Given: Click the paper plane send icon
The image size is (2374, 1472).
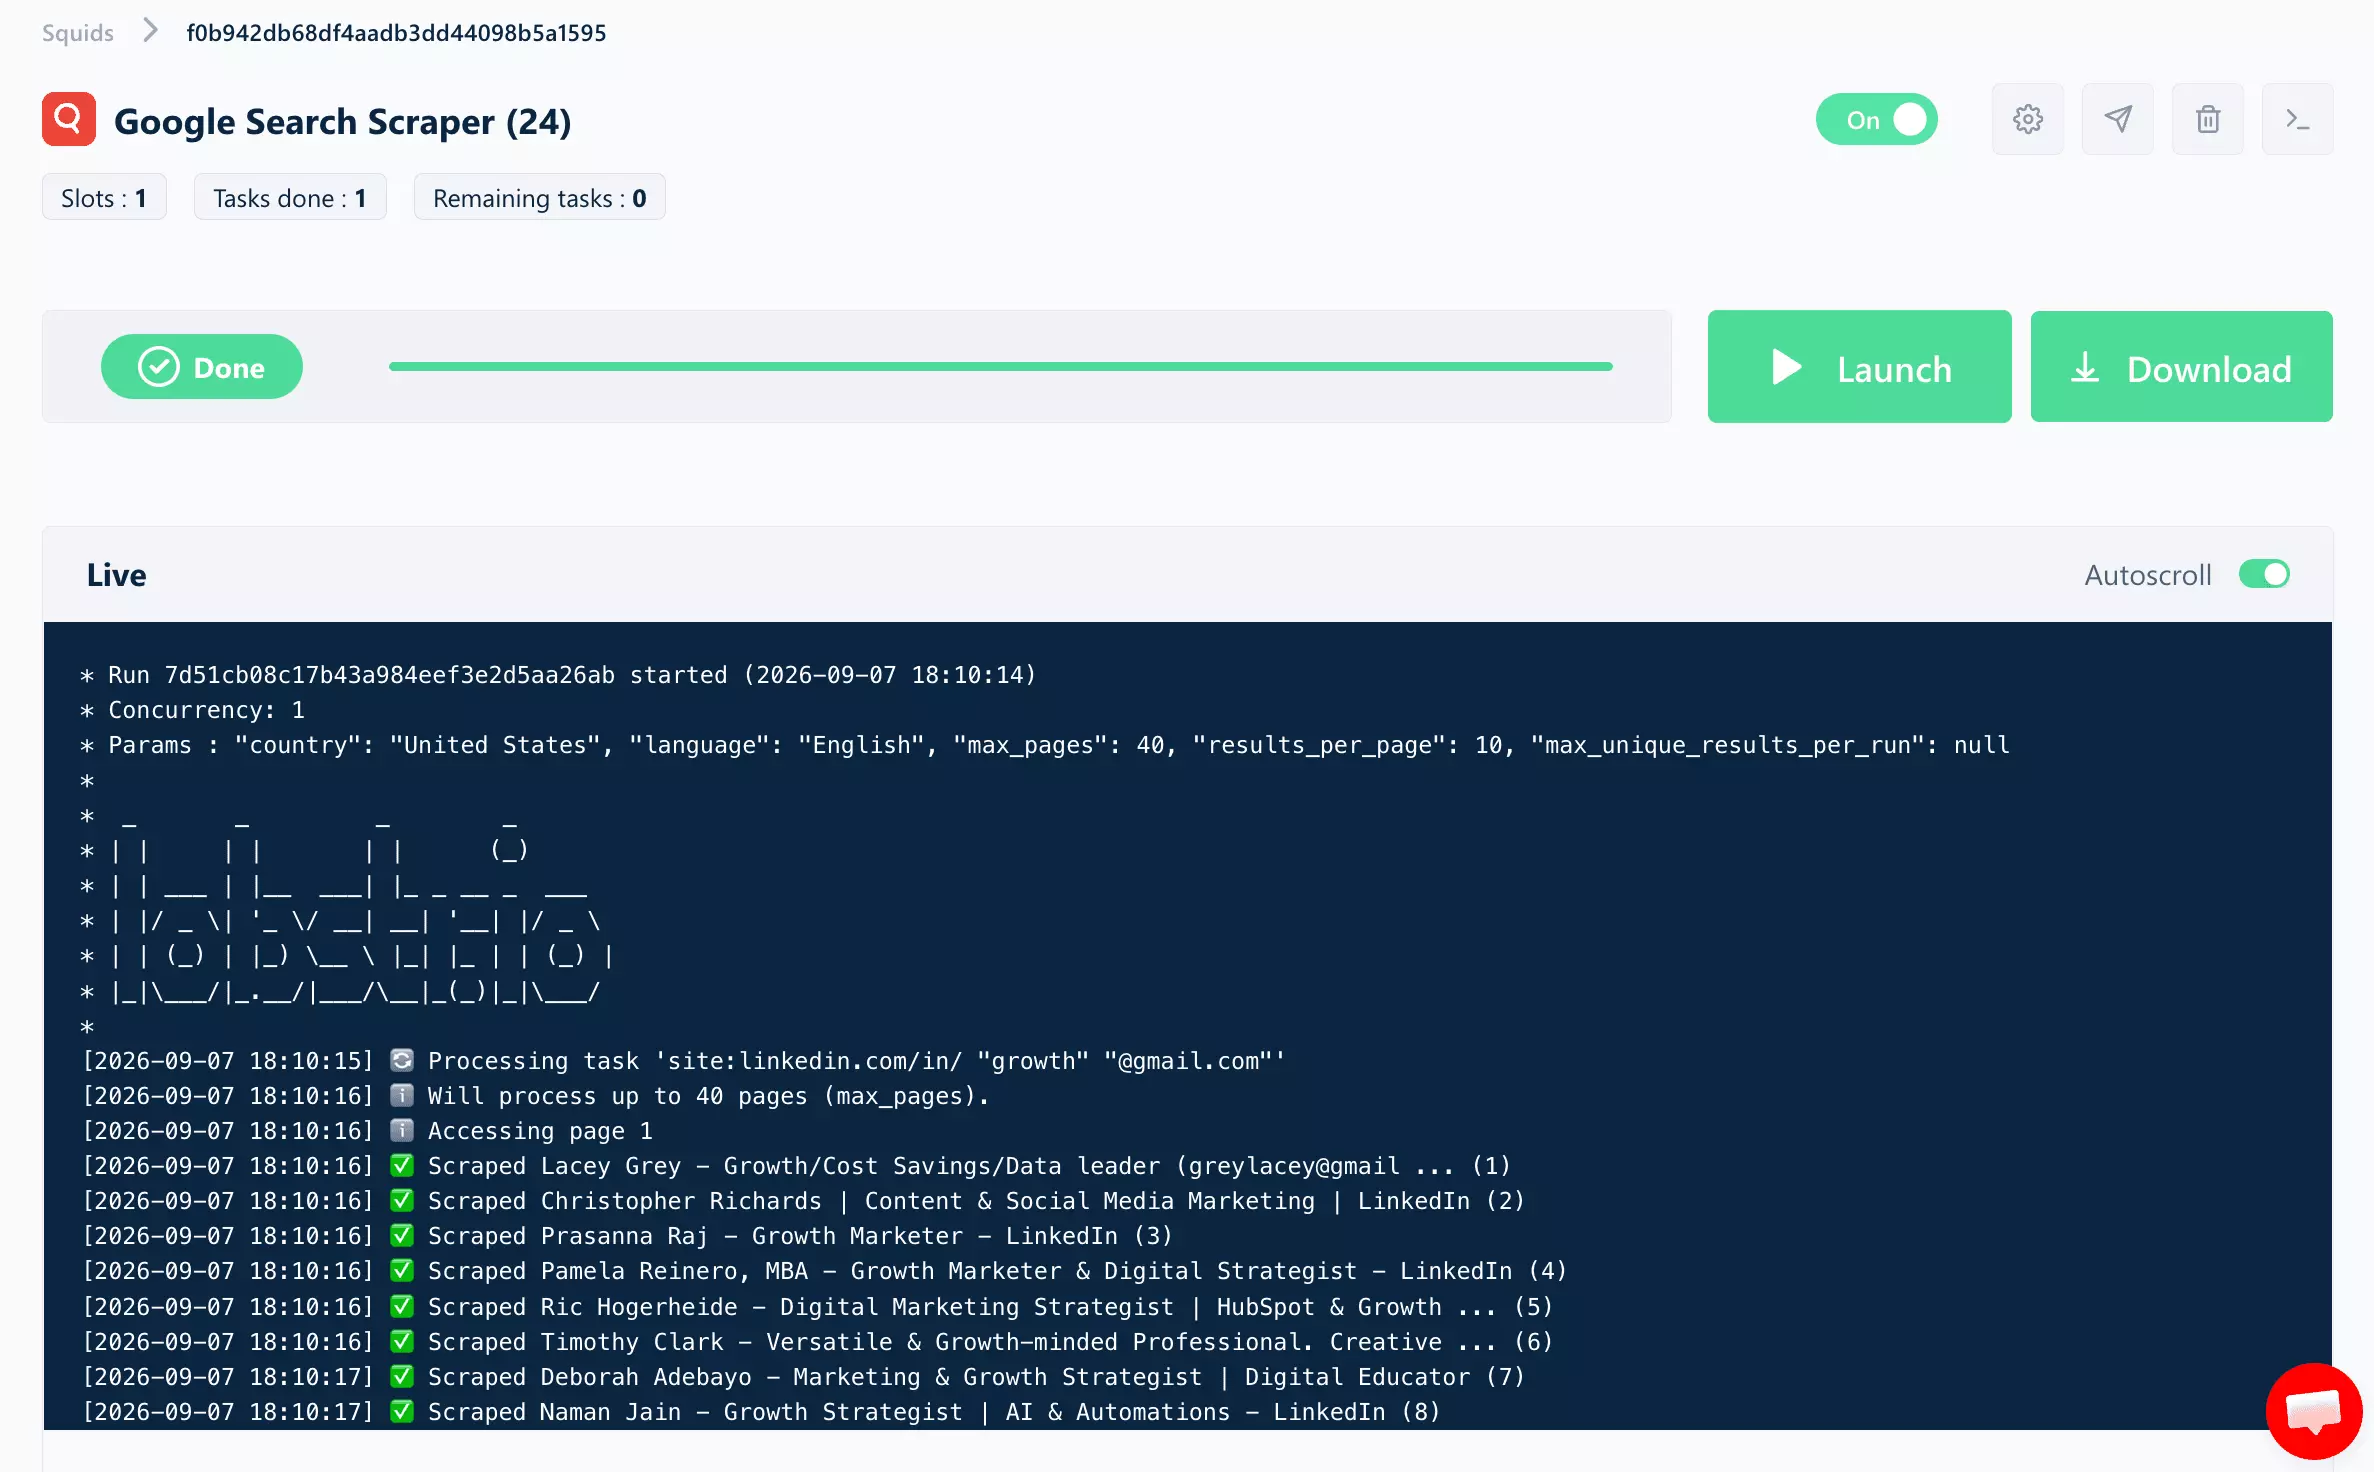Looking at the screenshot, I should click(x=2117, y=119).
